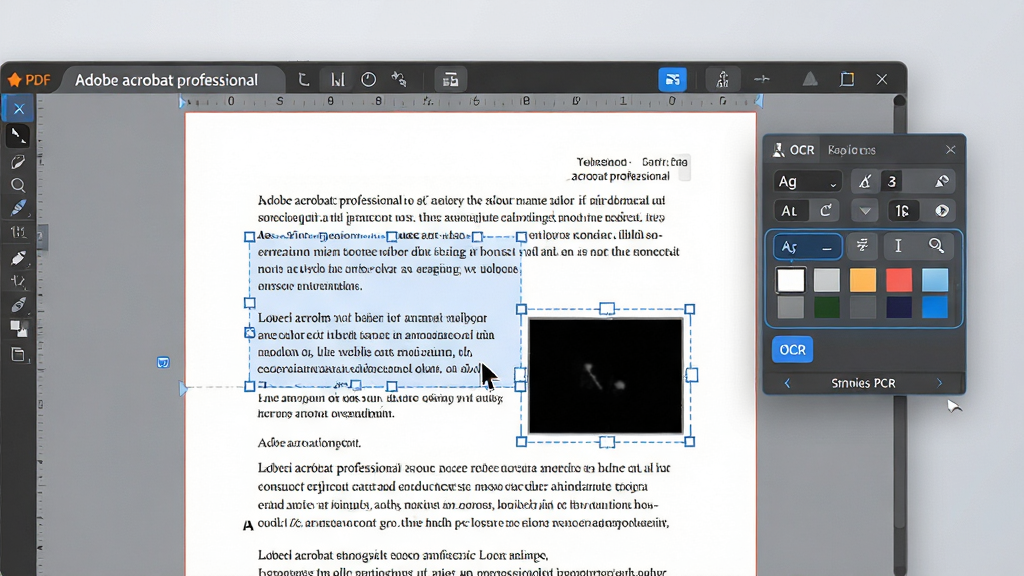Click the black image in the document
The height and width of the screenshot is (576, 1024).
(605, 376)
